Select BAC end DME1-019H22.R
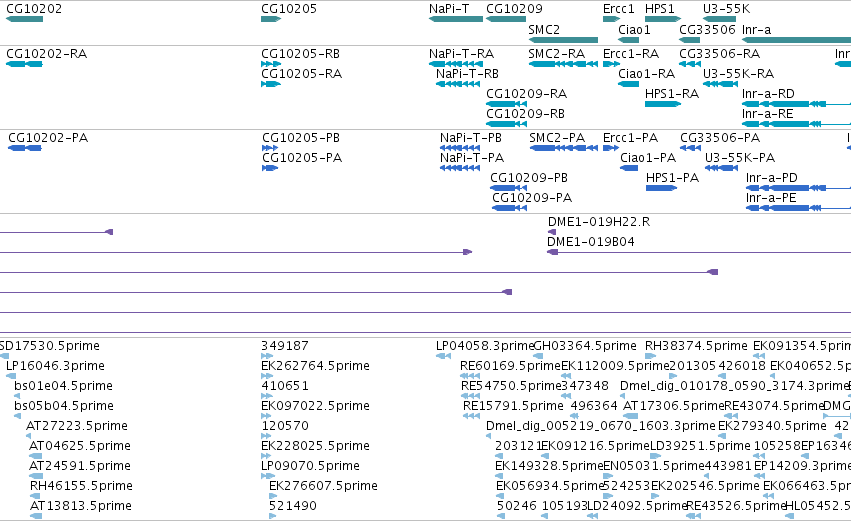Viewport: 851px width, 521px height. (599, 222)
